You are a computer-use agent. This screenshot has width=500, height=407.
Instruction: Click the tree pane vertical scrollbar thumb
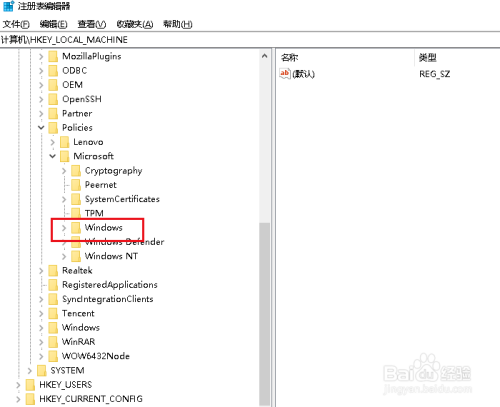[265, 313]
